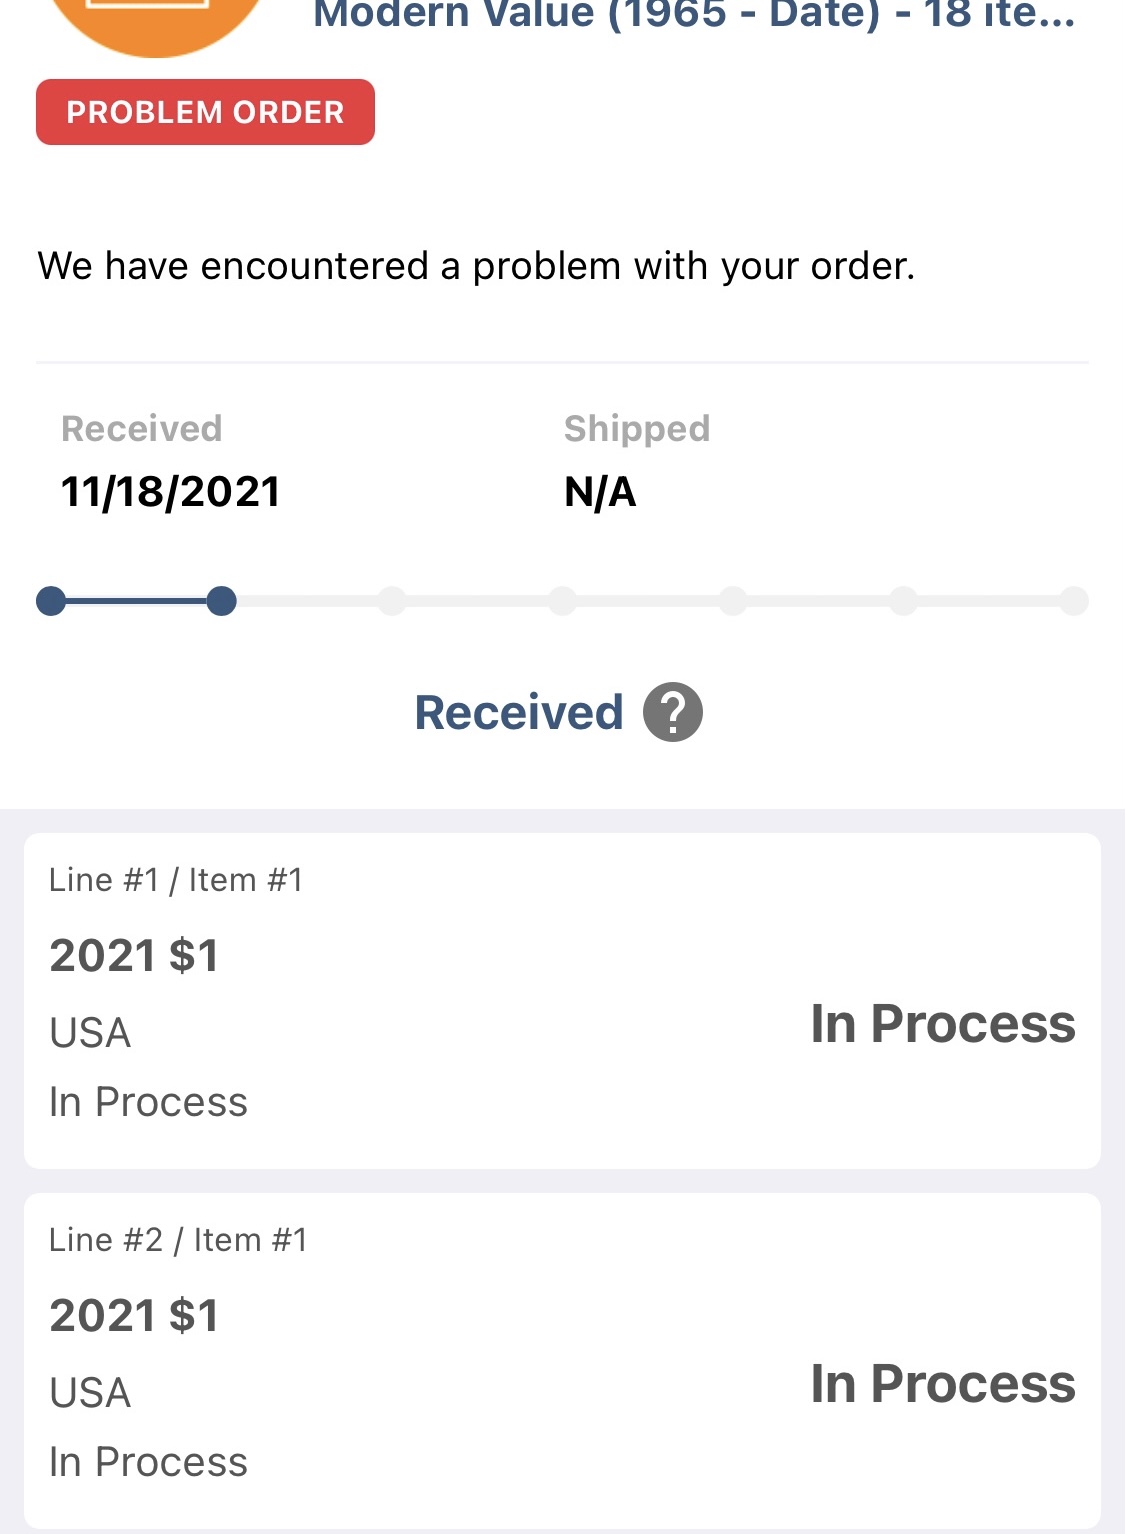
Task: Tap bold In Process status on Line #1
Action: (942, 1024)
